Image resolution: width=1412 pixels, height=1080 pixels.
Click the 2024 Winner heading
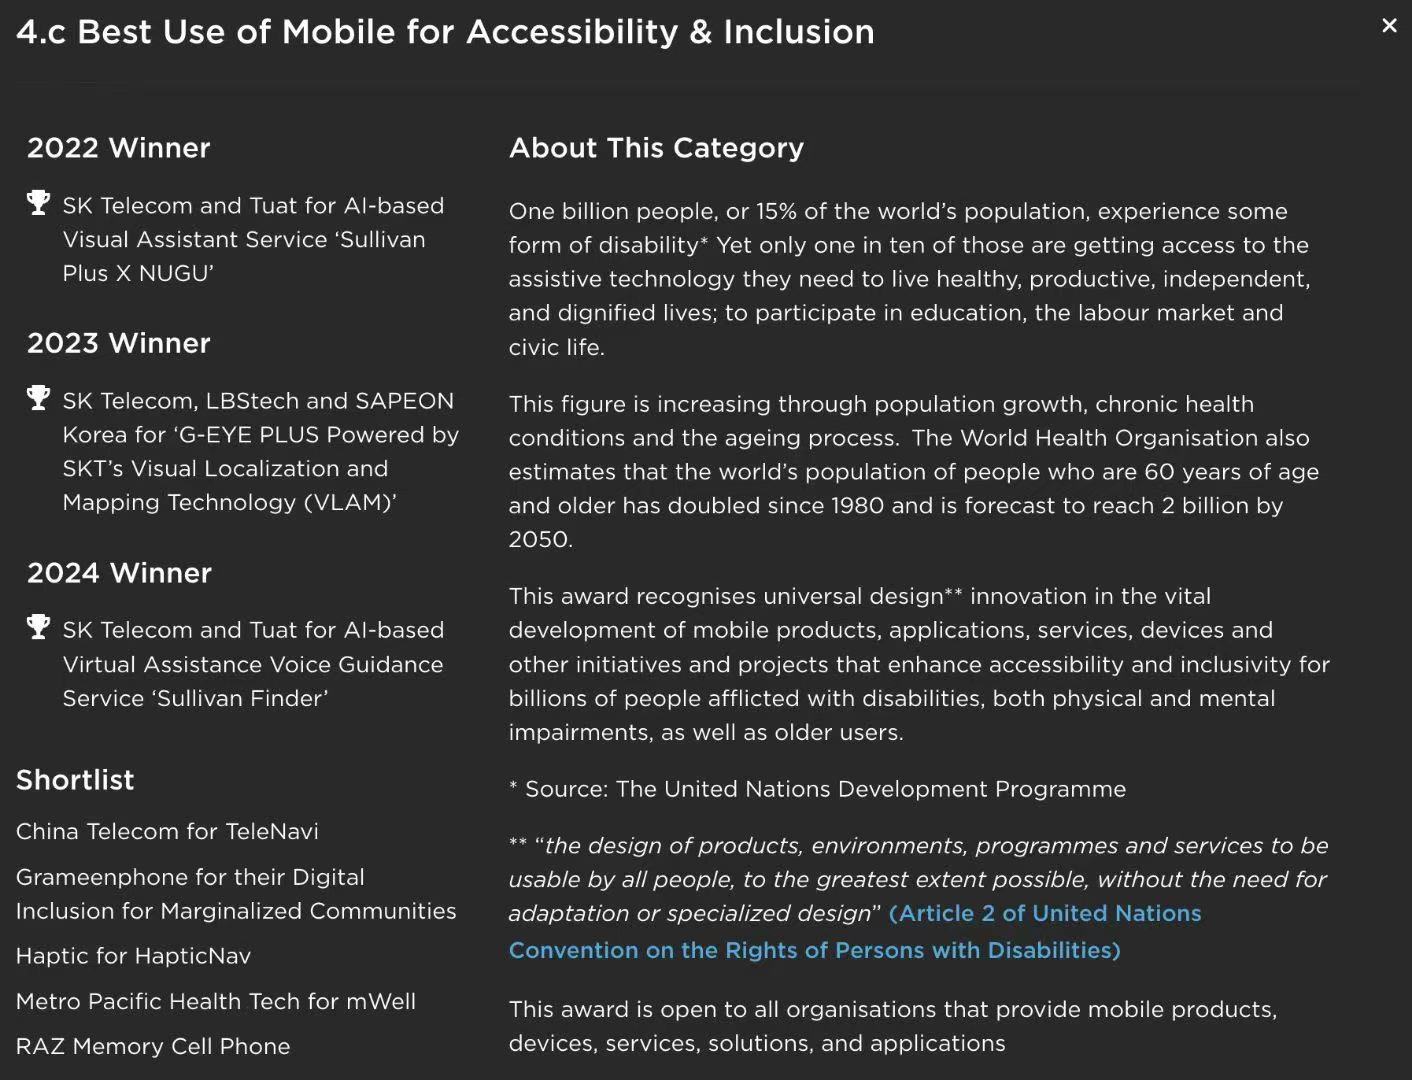click(119, 573)
